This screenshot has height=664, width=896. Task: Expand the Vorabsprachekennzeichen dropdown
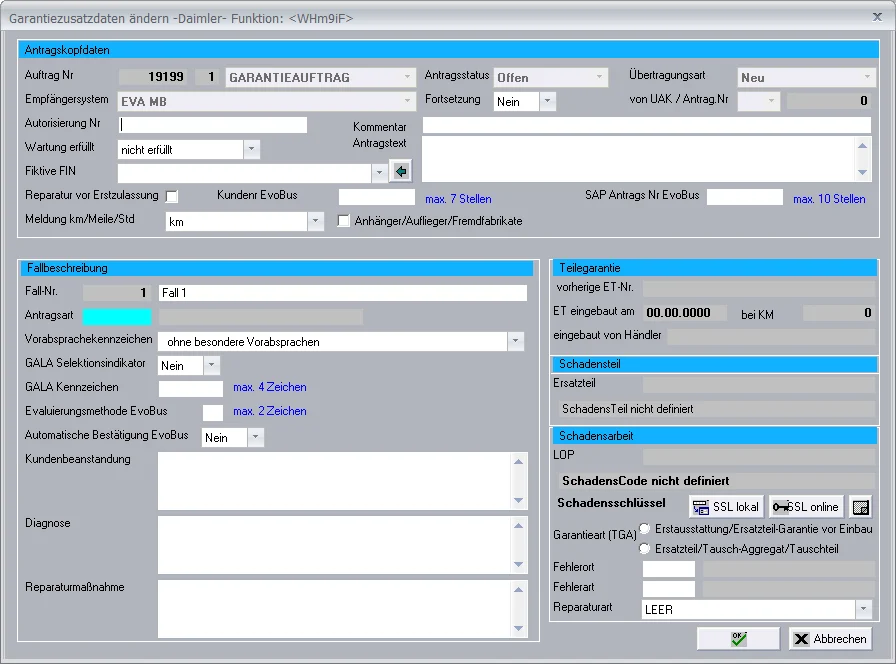point(515,341)
